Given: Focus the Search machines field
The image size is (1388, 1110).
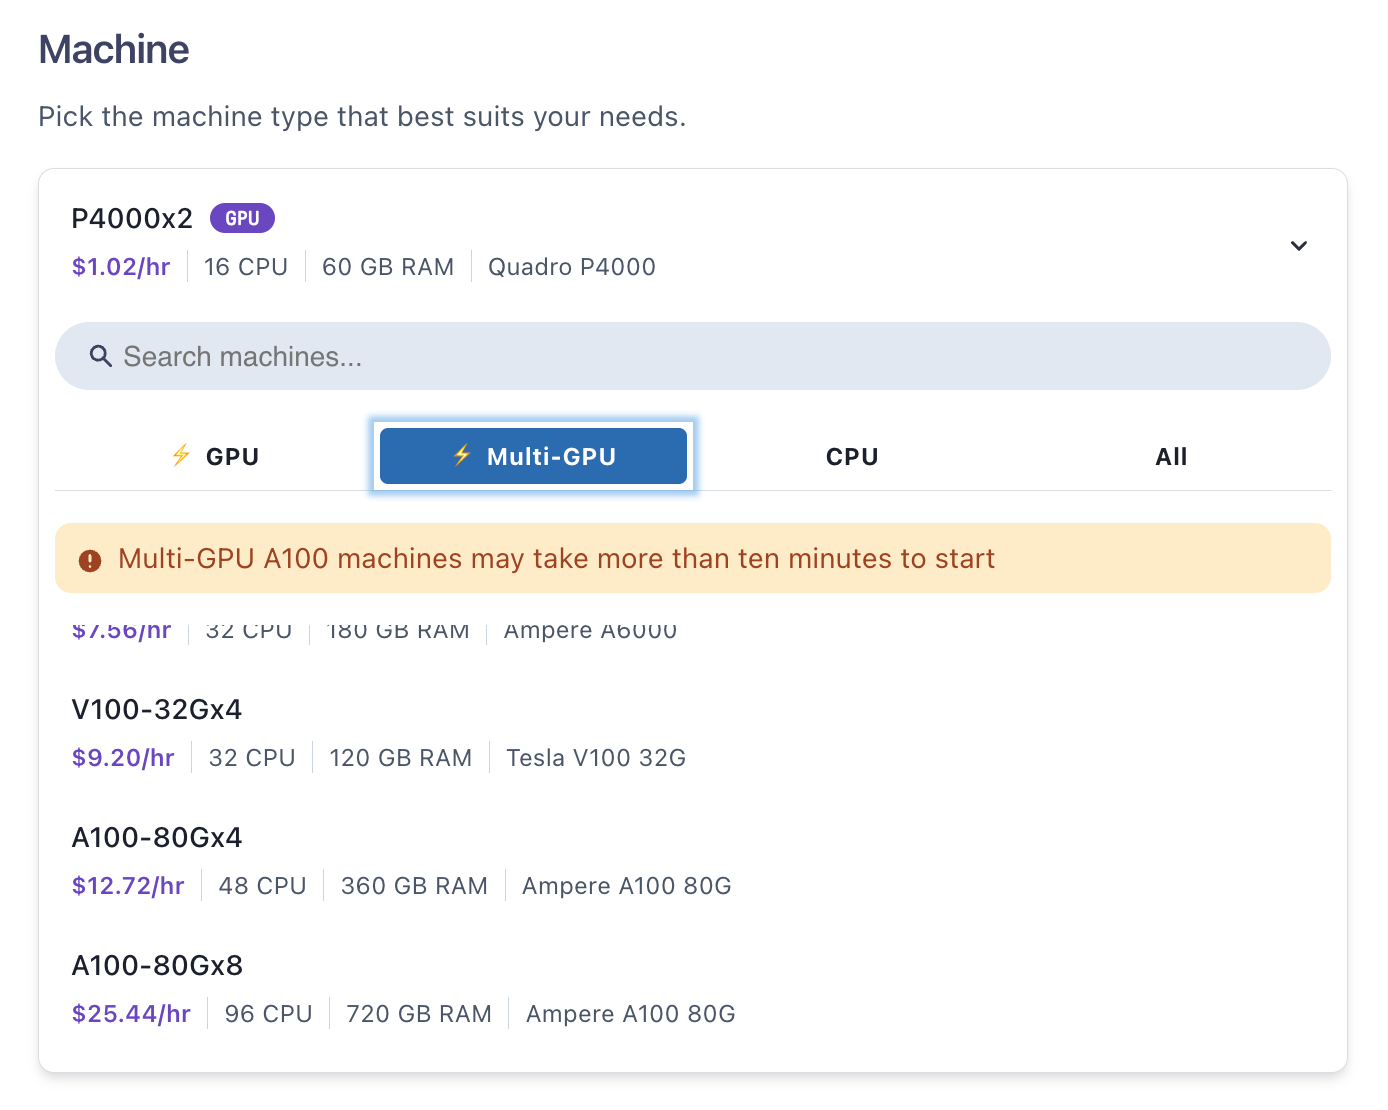Looking at the screenshot, I should coord(693,356).
